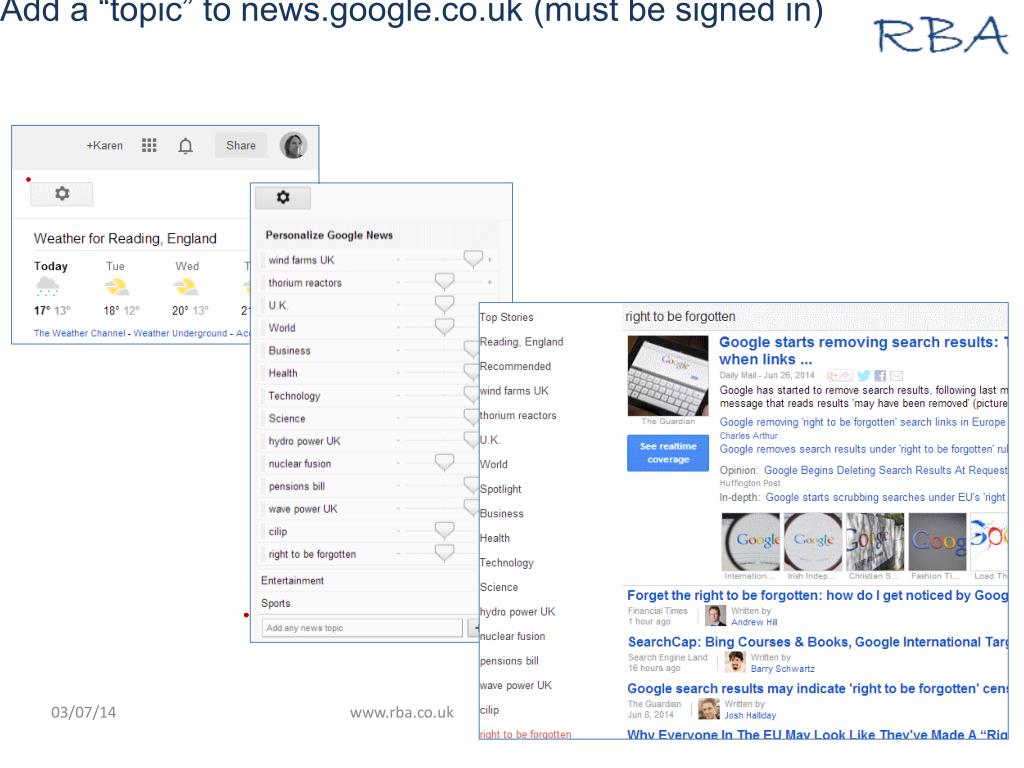Click Josh Halliday author photo
Screen dimensions: 1024x768
[x=709, y=709]
